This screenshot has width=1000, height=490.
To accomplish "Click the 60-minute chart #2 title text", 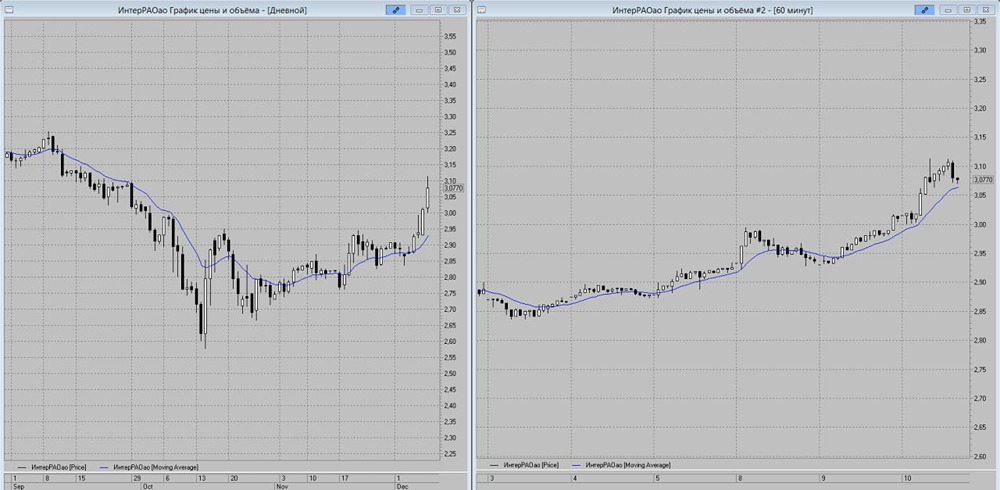I will pyautogui.click(x=712, y=10).
